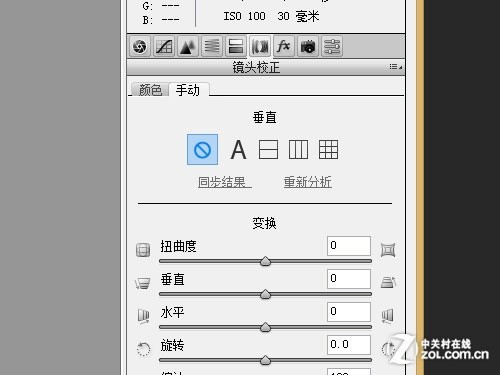Click the left horizontal perspective icon
Screen dimensions: 500x375
click(x=143, y=316)
